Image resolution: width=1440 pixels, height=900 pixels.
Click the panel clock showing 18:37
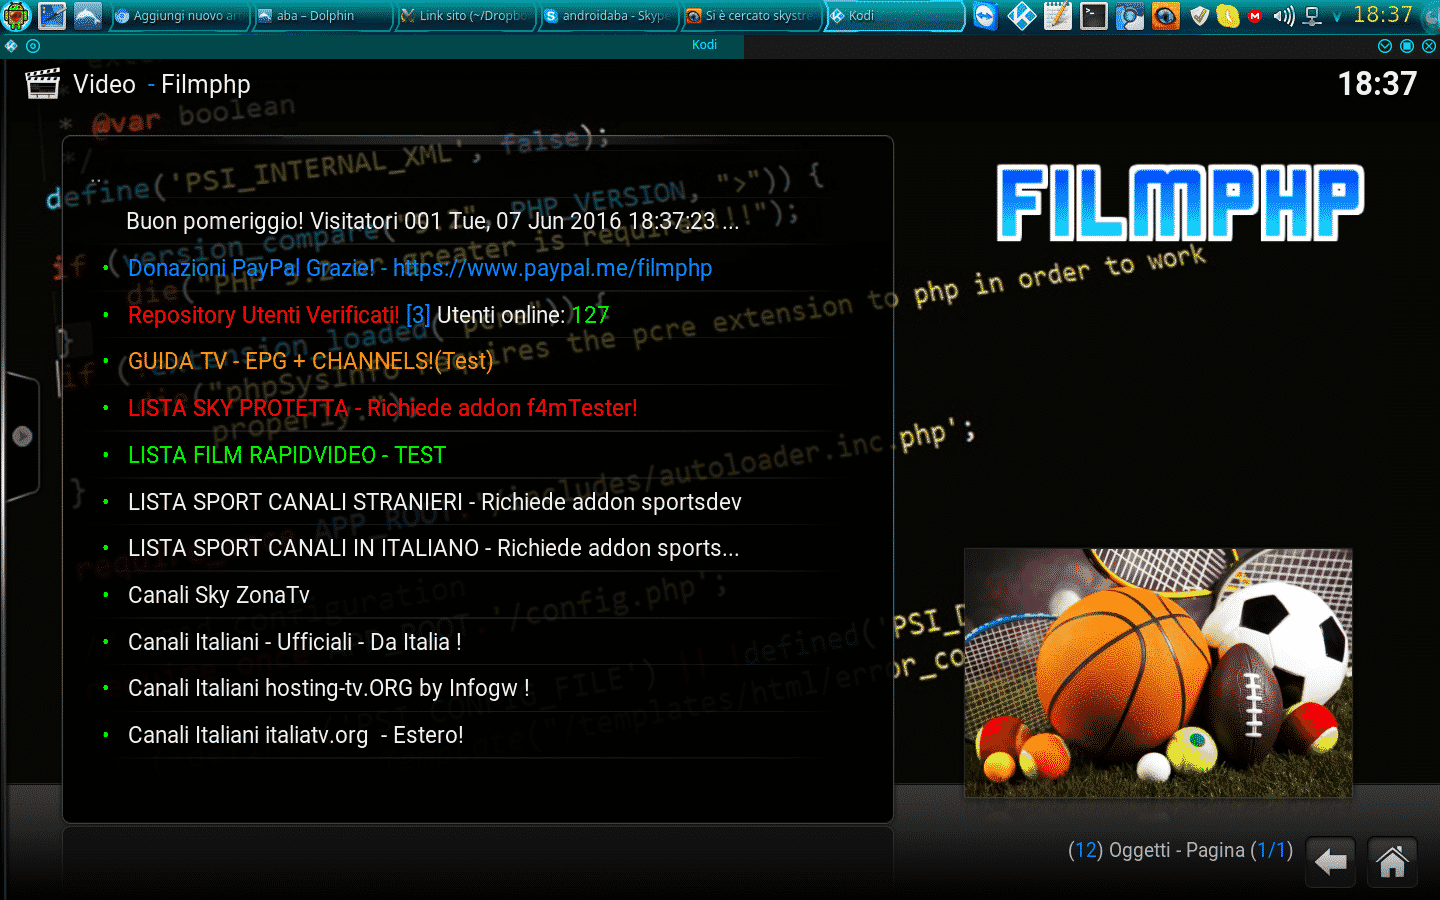click(x=1383, y=15)
